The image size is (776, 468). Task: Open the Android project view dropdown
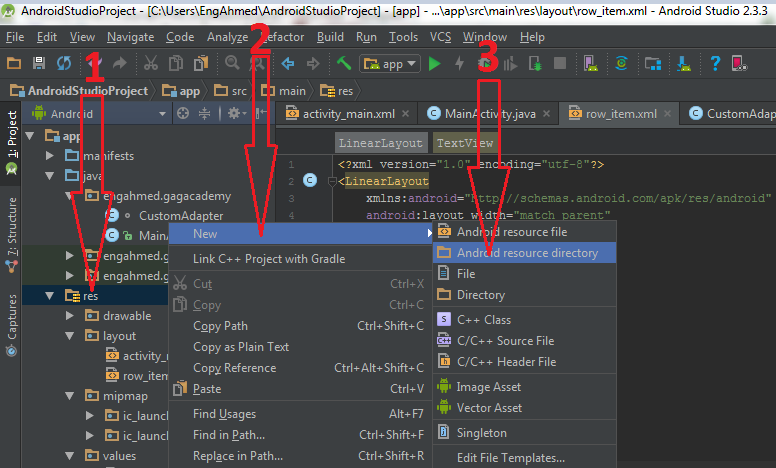[99, 114]
